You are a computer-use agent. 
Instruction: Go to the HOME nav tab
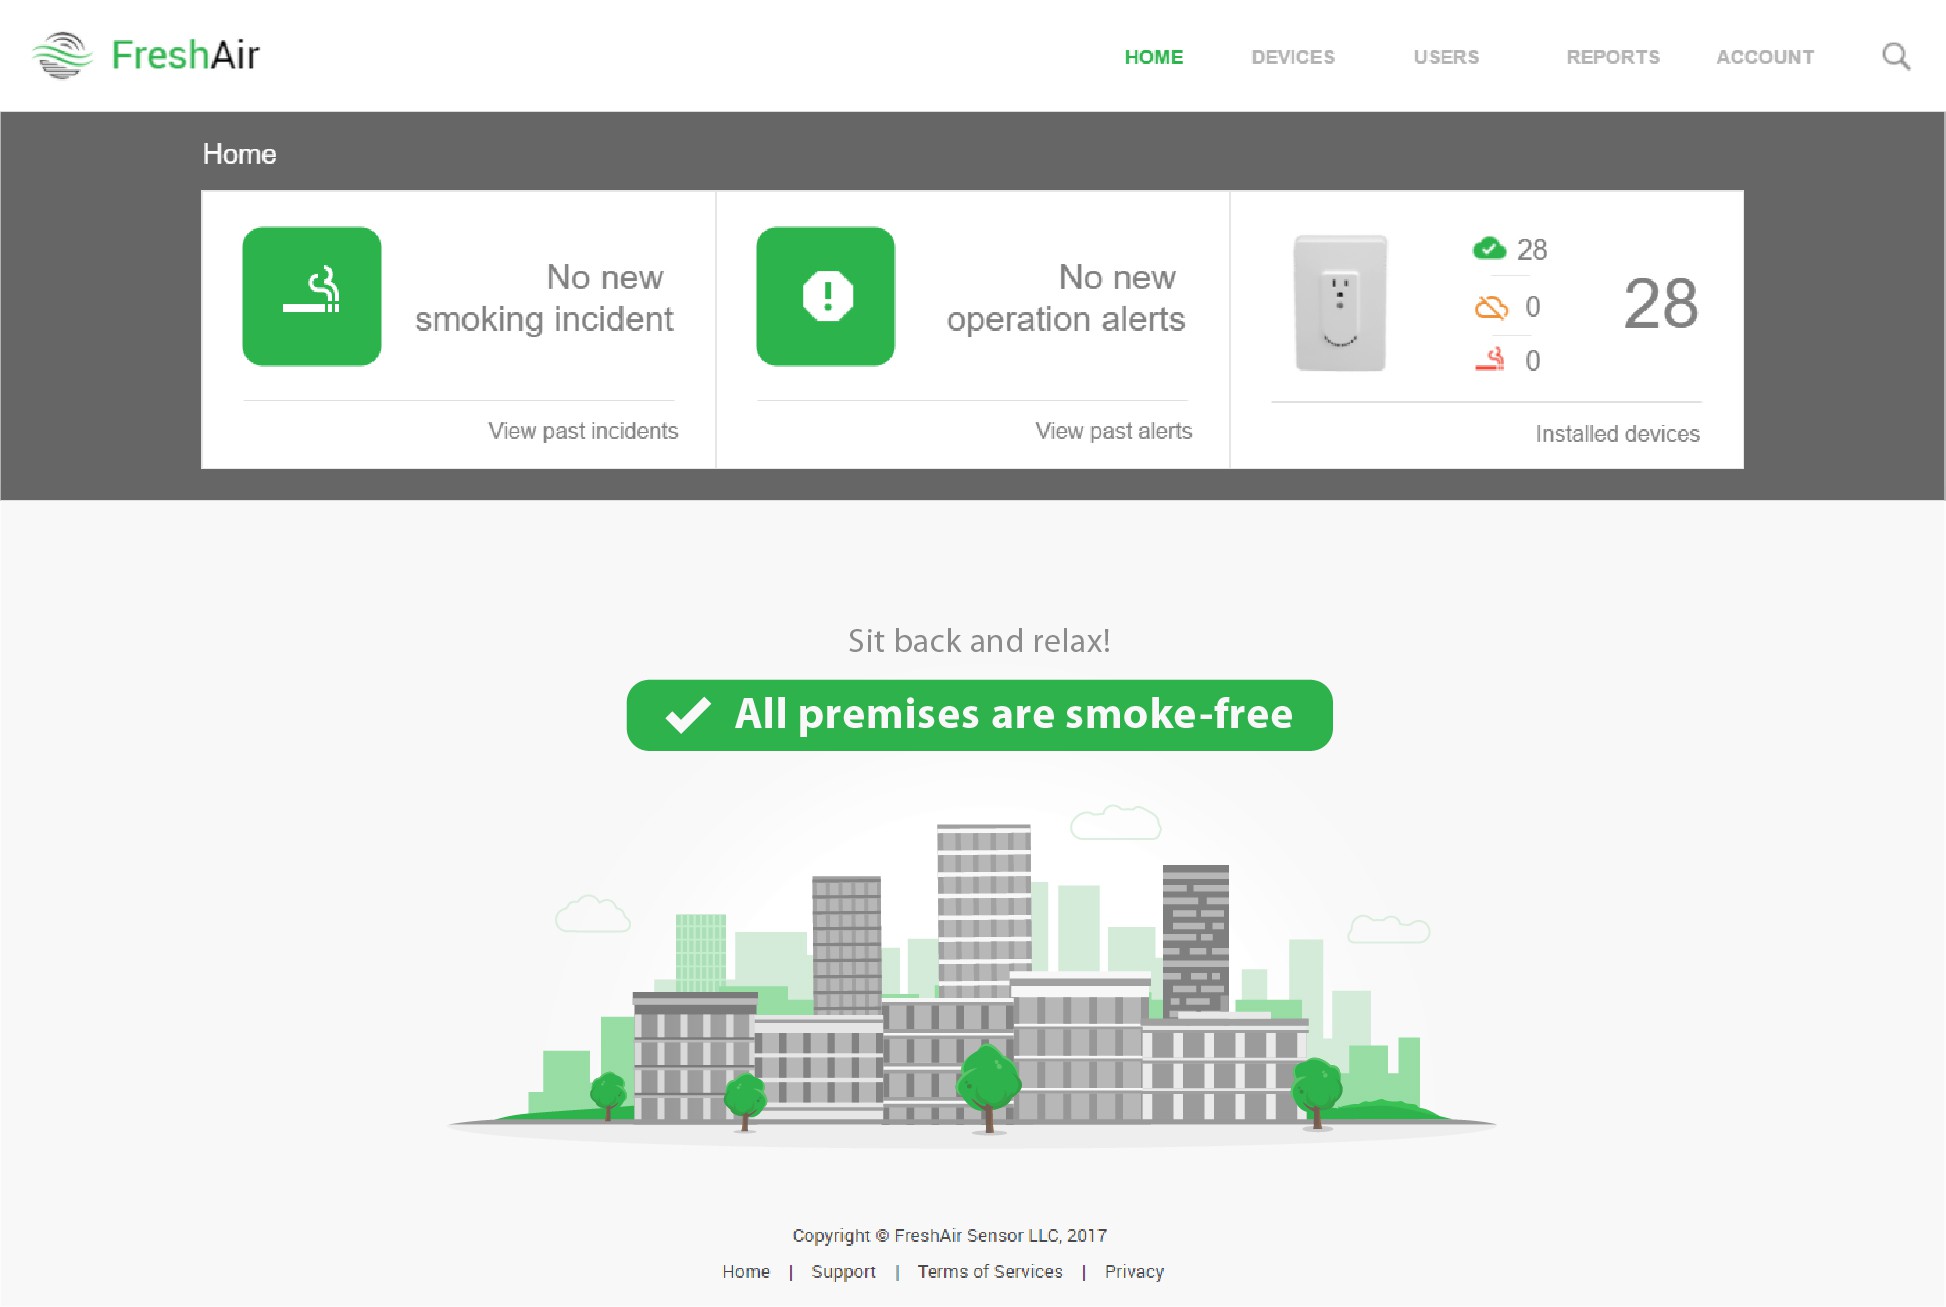pyautogui.click(x=1153, y=57)
